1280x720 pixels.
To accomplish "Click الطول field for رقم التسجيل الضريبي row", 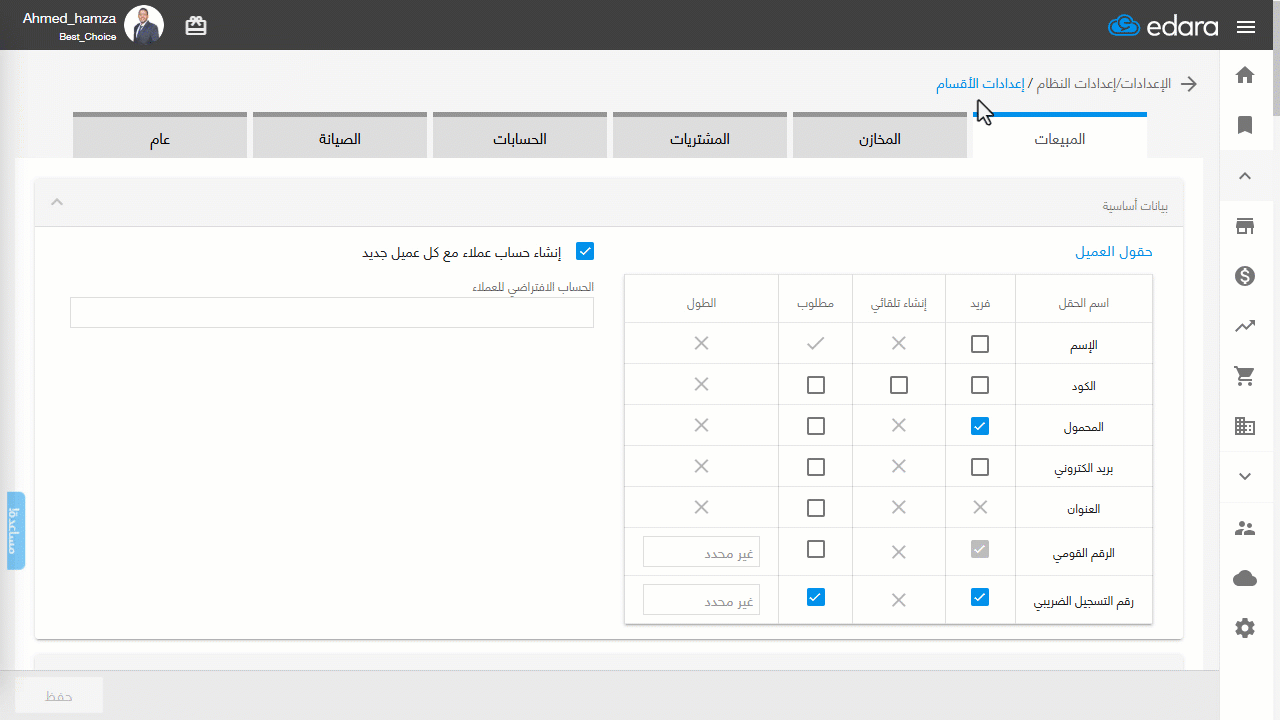I will 701,599.
